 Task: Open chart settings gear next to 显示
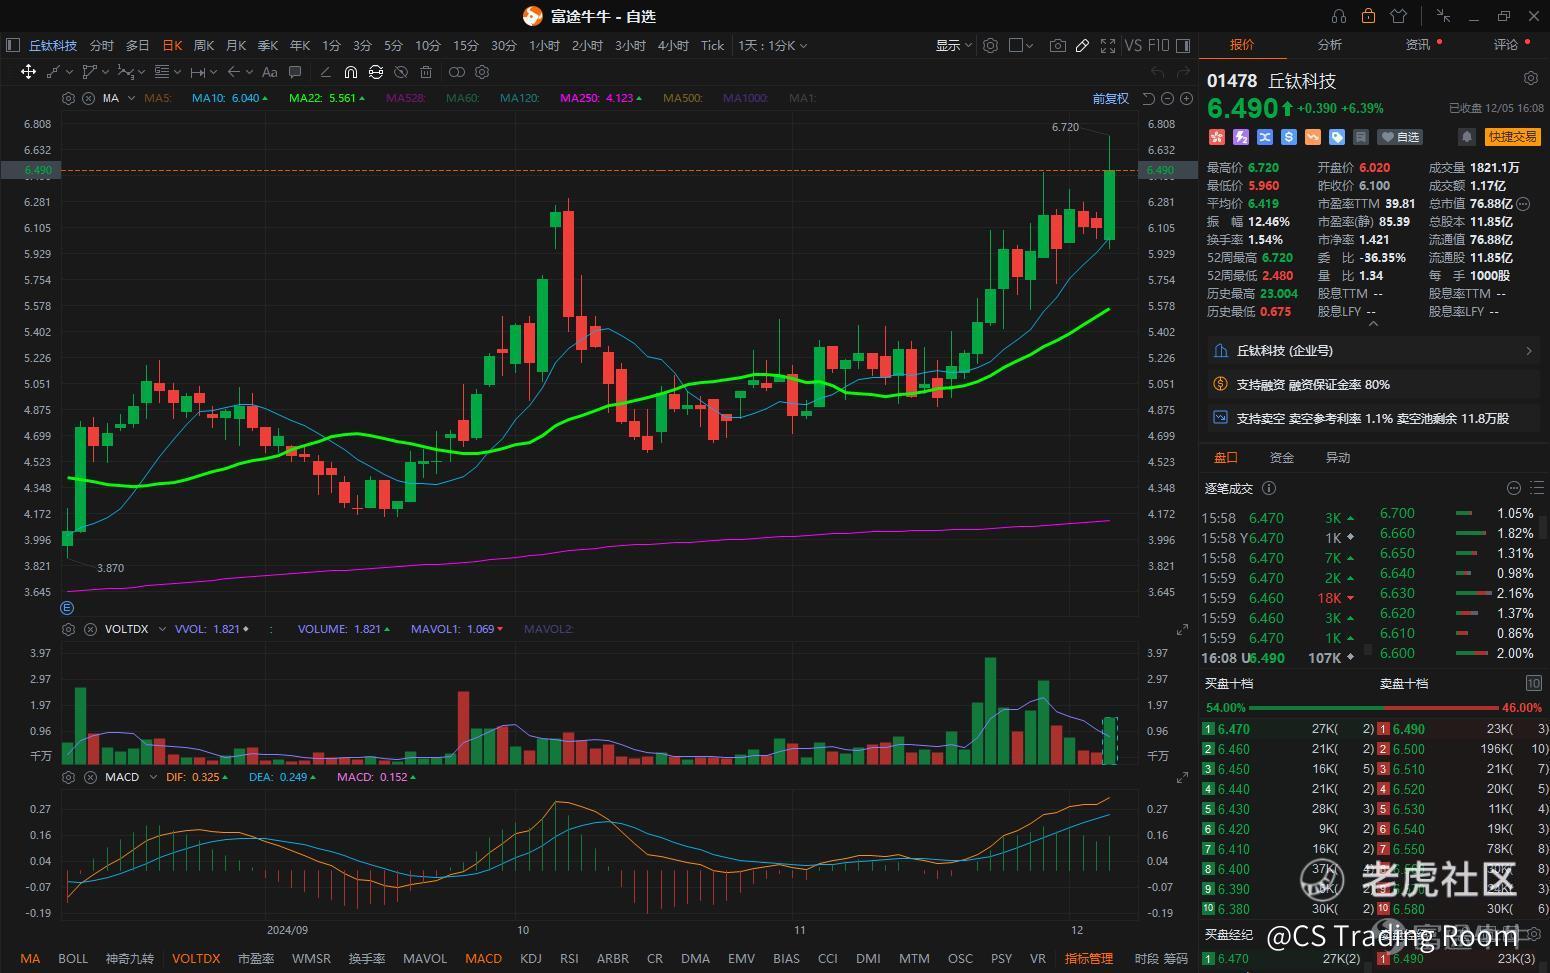click(x=990, y=45)
